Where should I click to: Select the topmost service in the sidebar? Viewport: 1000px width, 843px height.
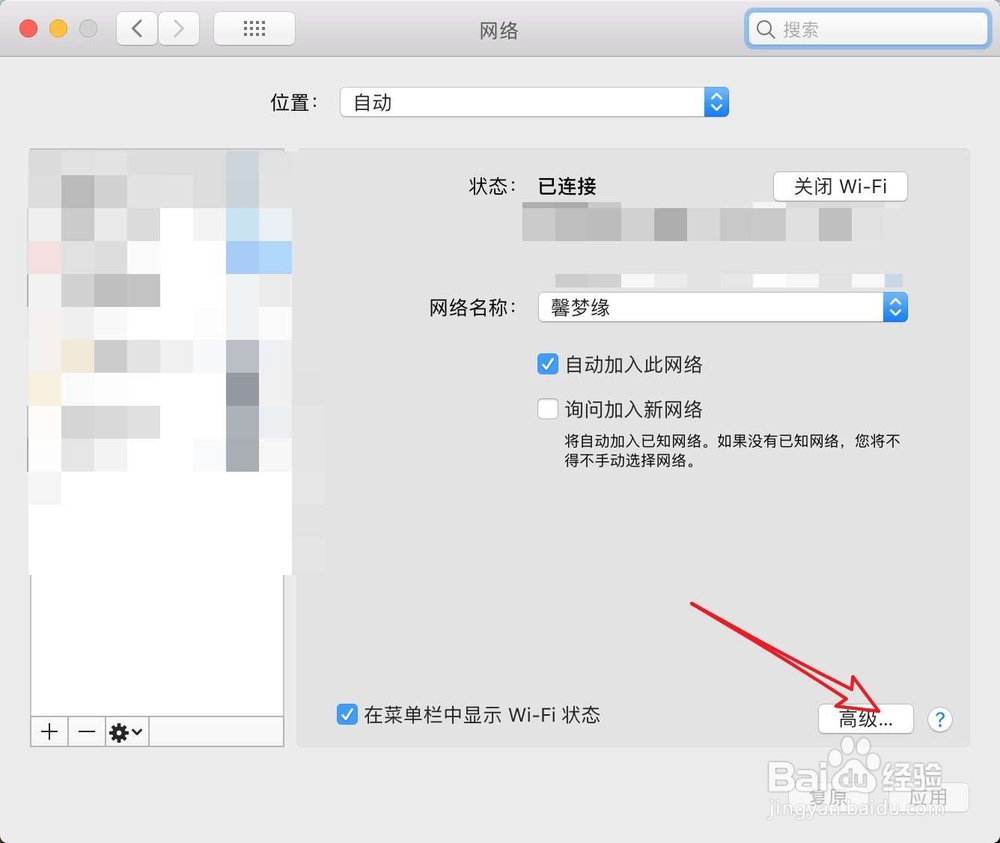pyautogui.click(x=157, y=170)
